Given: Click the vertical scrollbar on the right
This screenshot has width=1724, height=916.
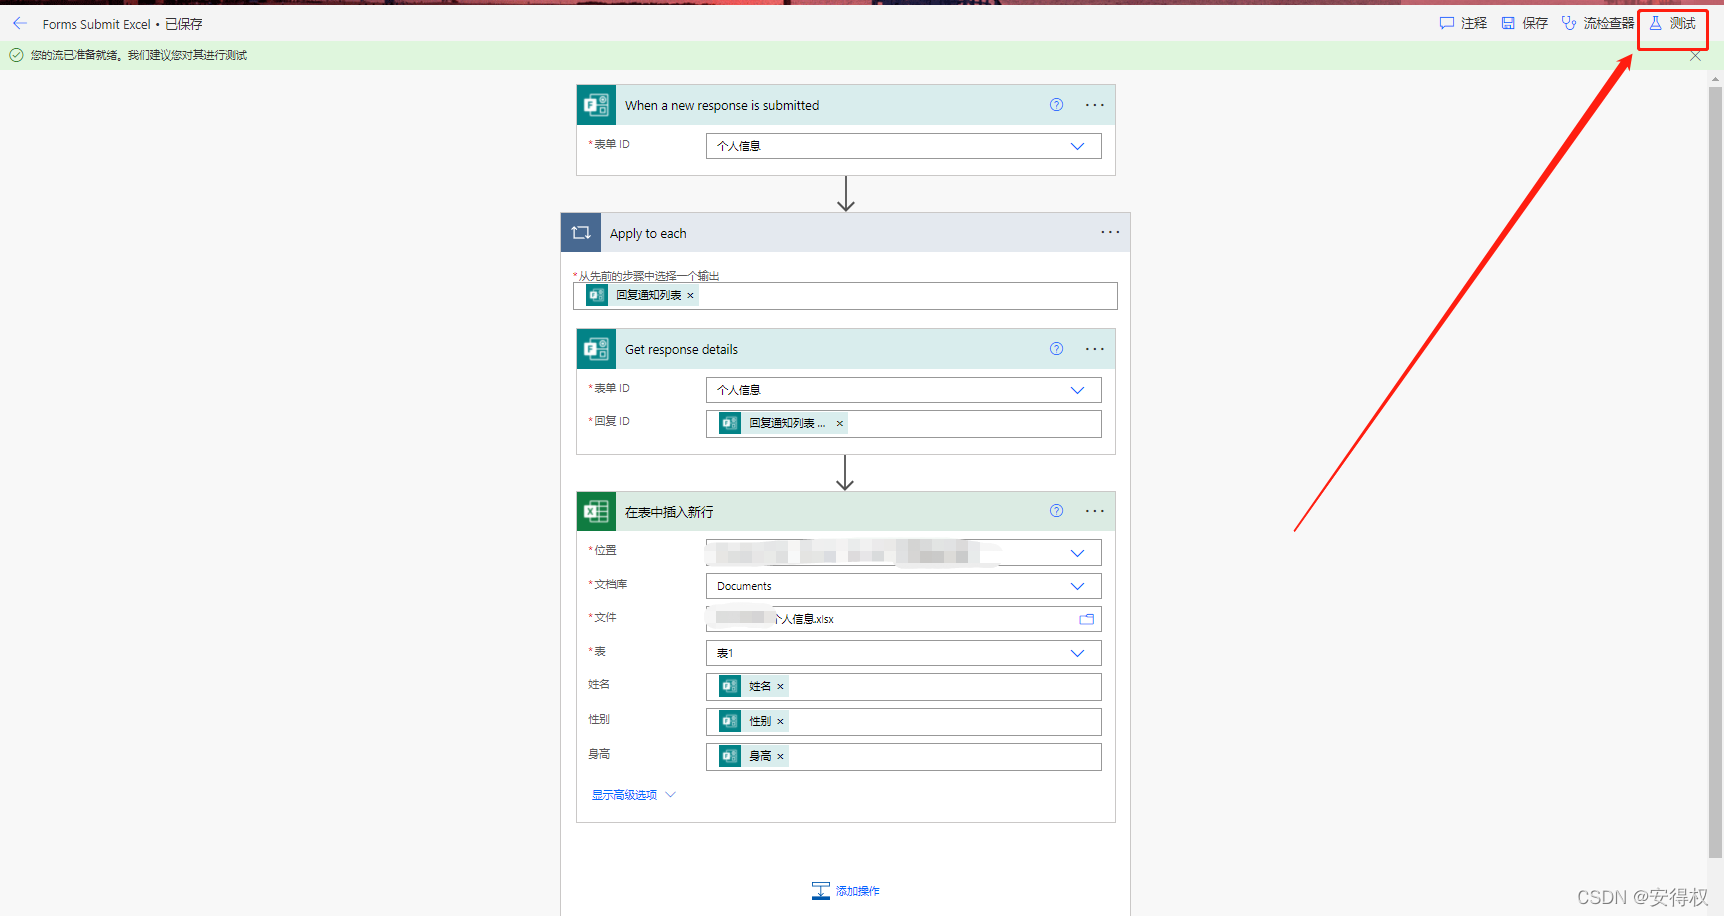Looking at the screenshot, I should pyautogui.click(x=1716, y=470).
